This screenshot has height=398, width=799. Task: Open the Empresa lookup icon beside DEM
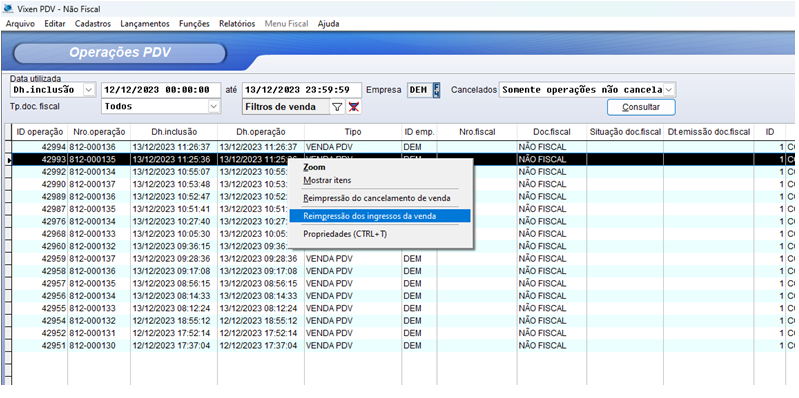click(x=436, y=90)
